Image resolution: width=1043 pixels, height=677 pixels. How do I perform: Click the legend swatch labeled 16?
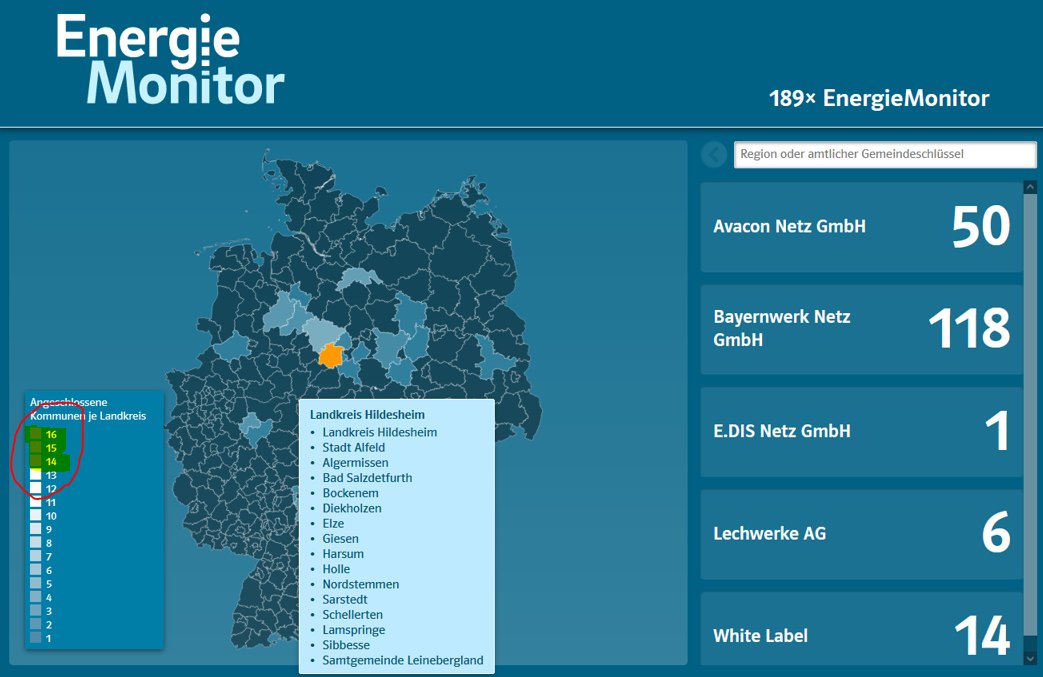pyautogui.click(x=36, y=434)
